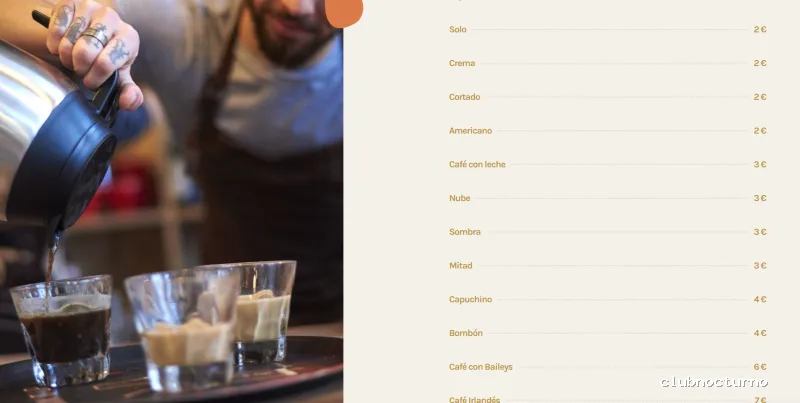Click the 2 € price next to Solo
800x403 pixels.
coord(760,30)
